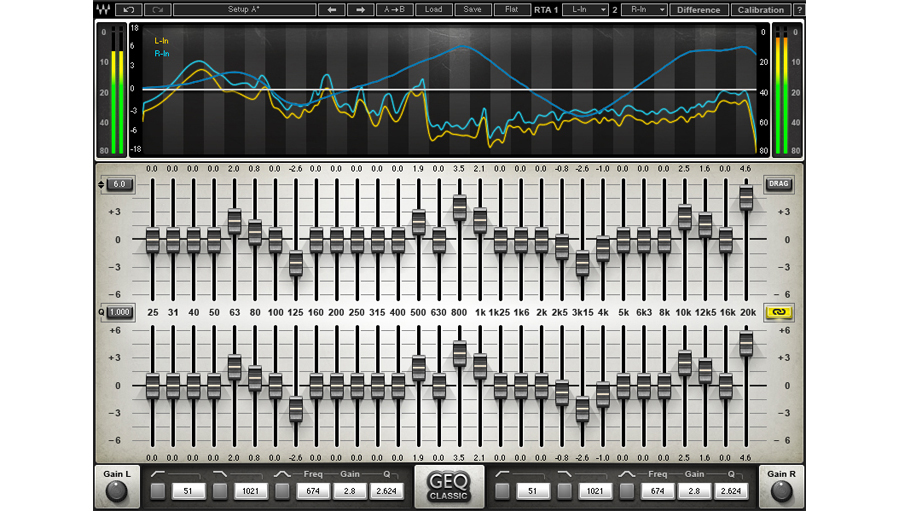
Task: Click the upper bank 1k fader
Action: point(480,220)
